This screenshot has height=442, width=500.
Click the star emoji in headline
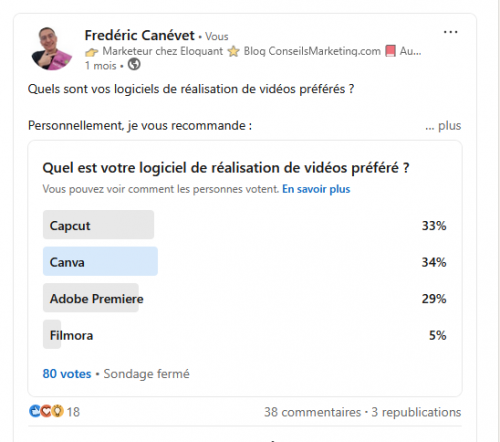click(233, 51)
